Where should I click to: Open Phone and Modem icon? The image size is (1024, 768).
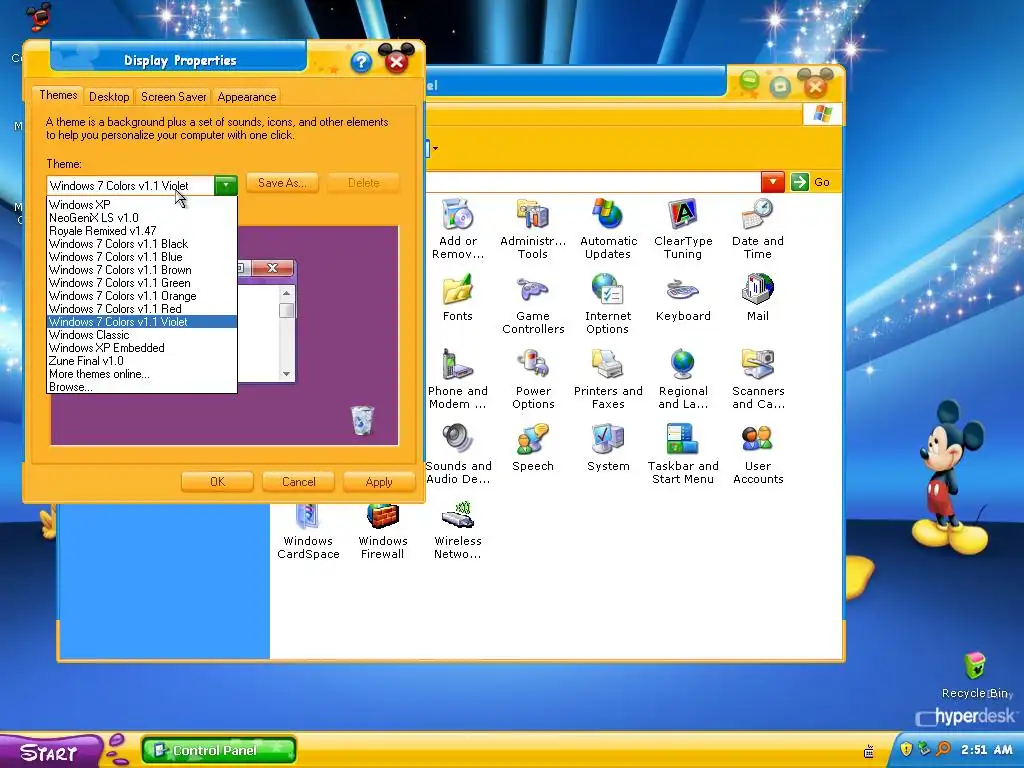(x=458, y=366)
